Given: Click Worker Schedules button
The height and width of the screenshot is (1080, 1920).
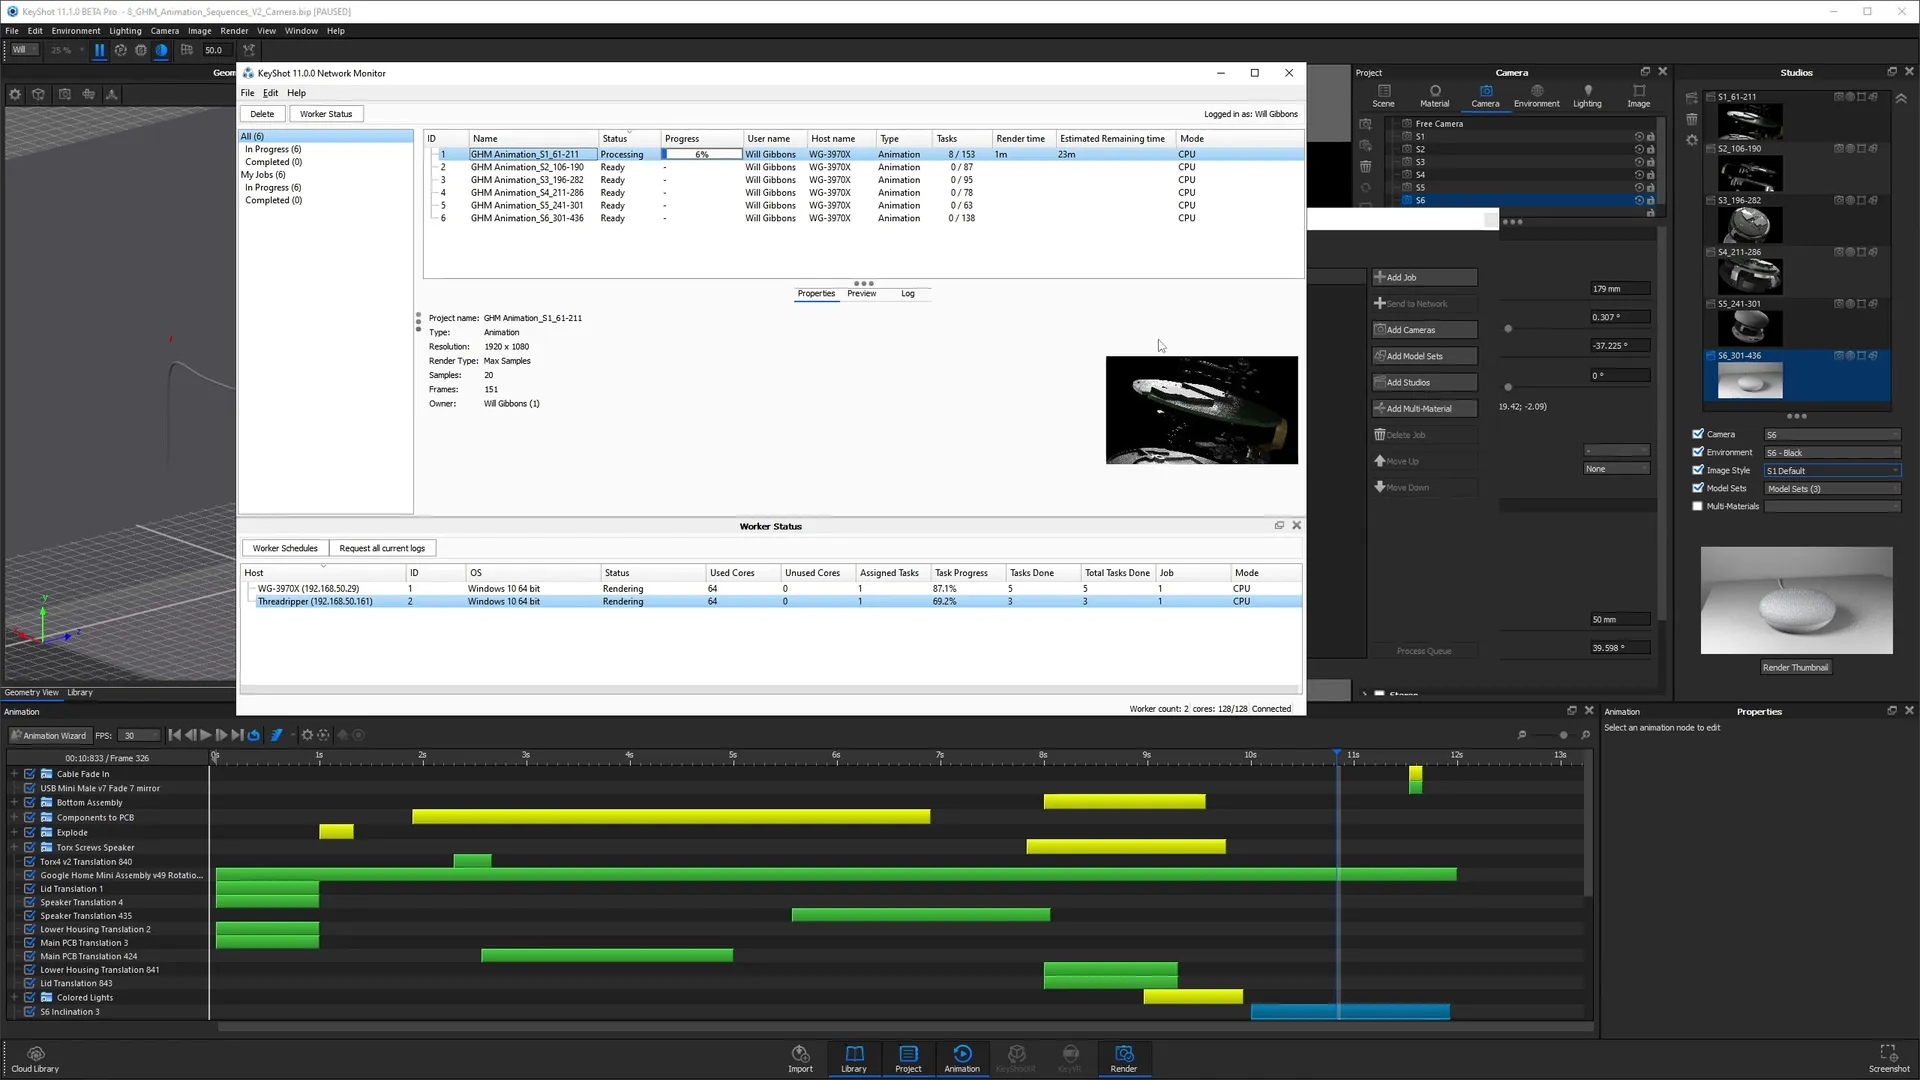Looking at the screenshot, I should (285, 548).
